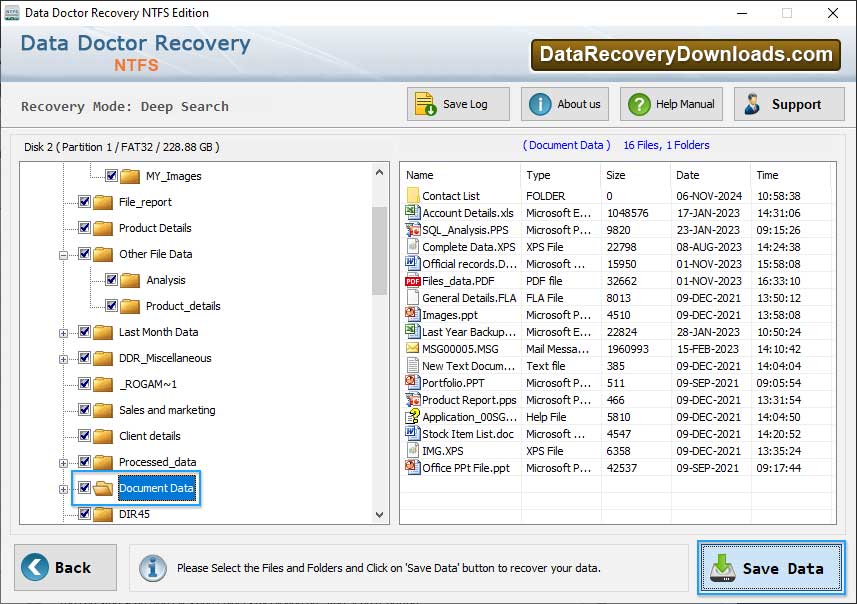857x604 pixels.
Task: Expand the Processed_data tree node
Action: pyautogui.click(x=63, y=463)
